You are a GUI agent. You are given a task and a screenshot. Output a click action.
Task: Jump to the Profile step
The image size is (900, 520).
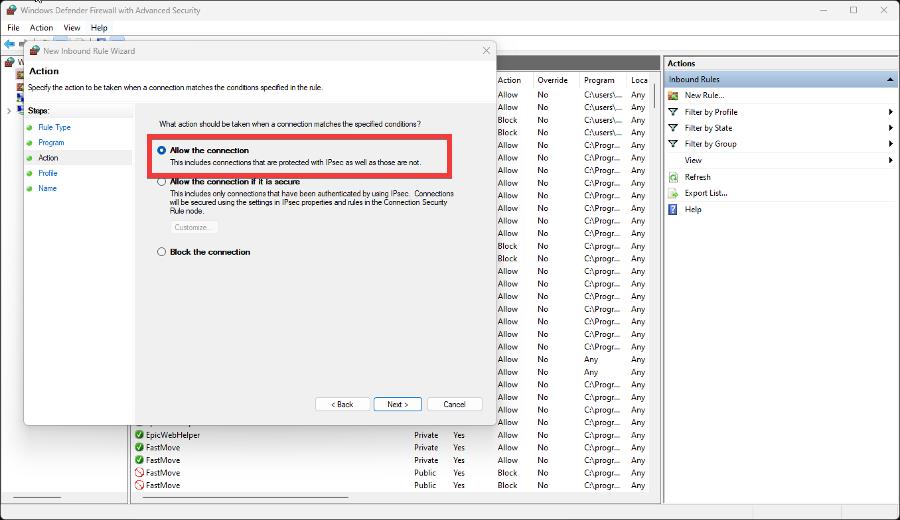point(48,173)
